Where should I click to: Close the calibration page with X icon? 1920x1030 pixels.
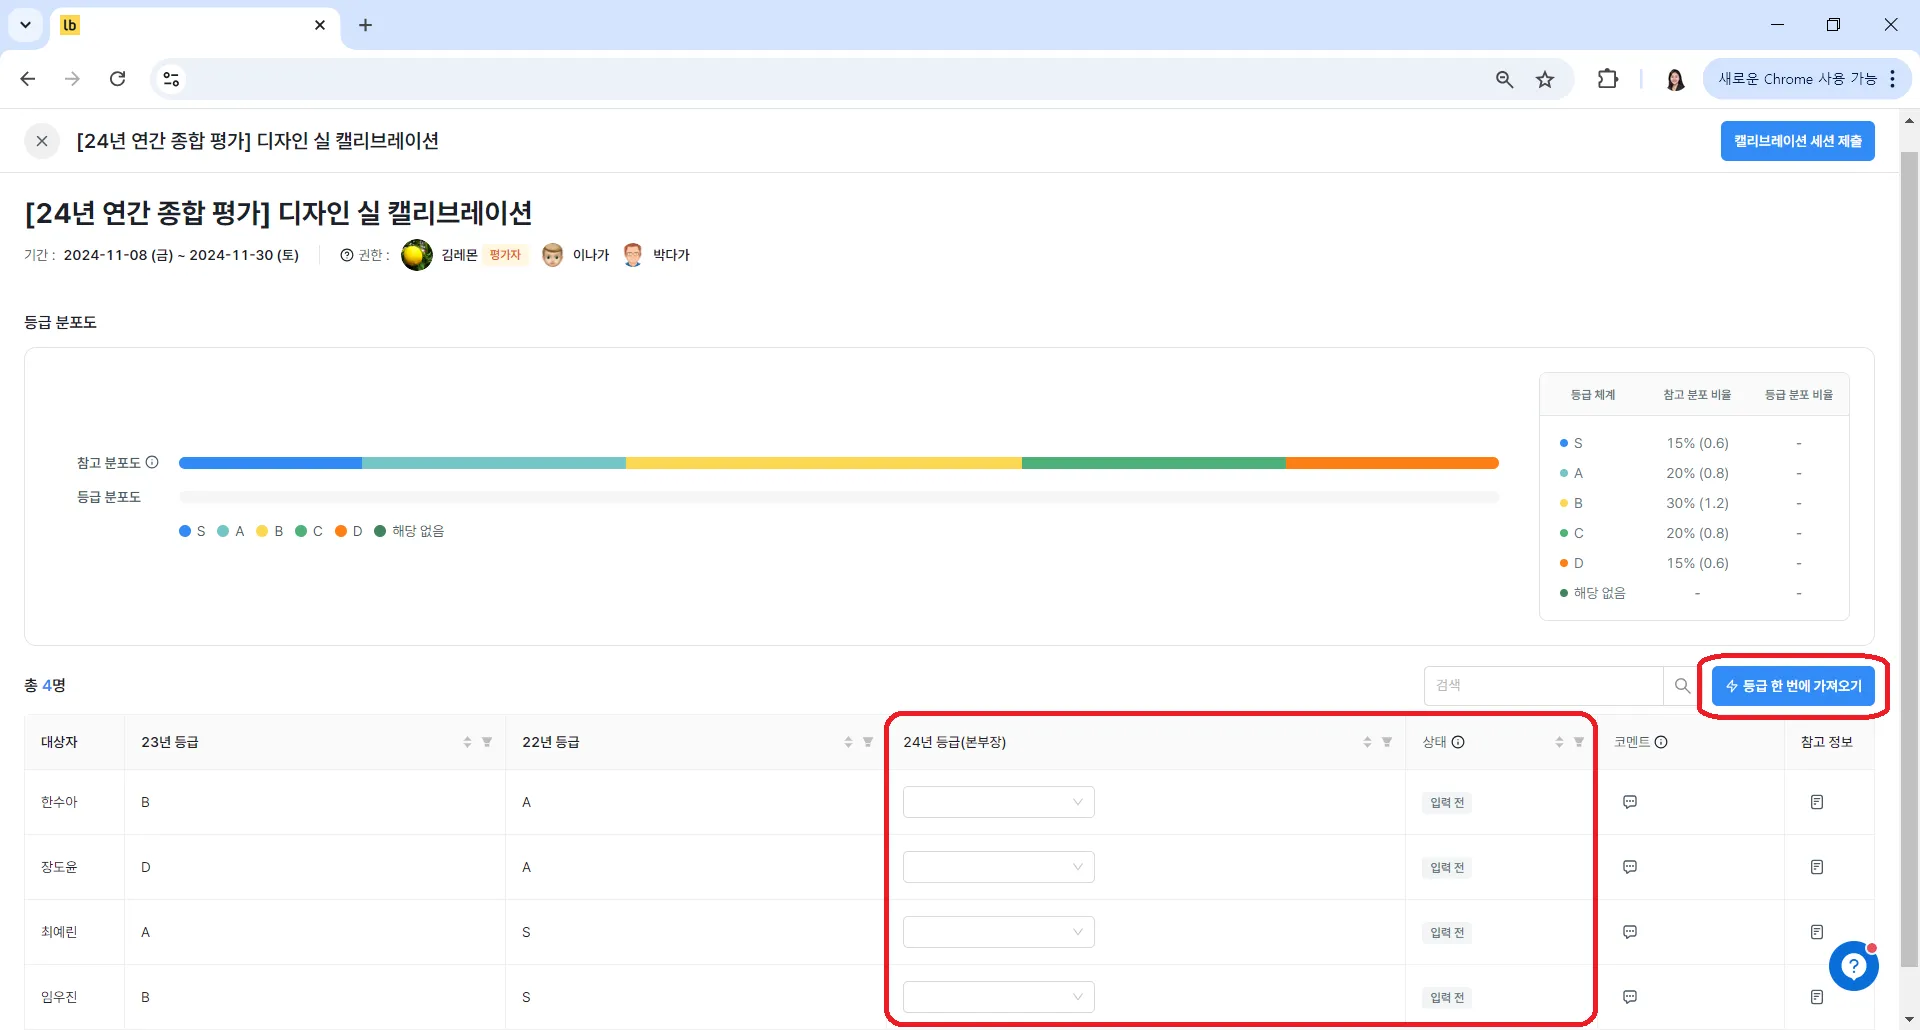[x=42, y=141]
